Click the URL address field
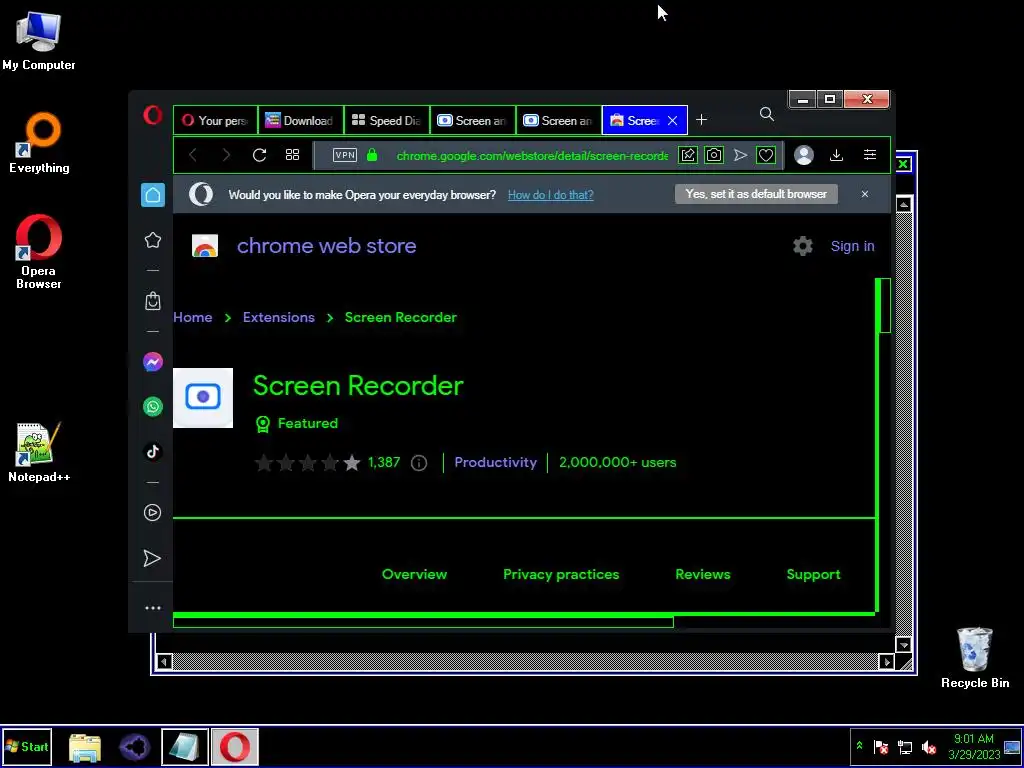Image resolution: width=1024 pixels, height=768 pixels. click(x=532, y=155)
